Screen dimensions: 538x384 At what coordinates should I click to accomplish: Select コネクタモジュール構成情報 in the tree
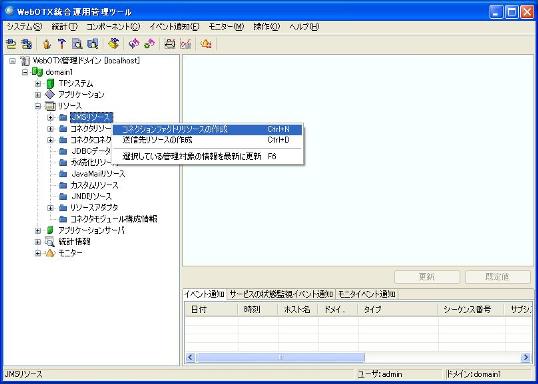pyautogui.click(x=114, y=219)
